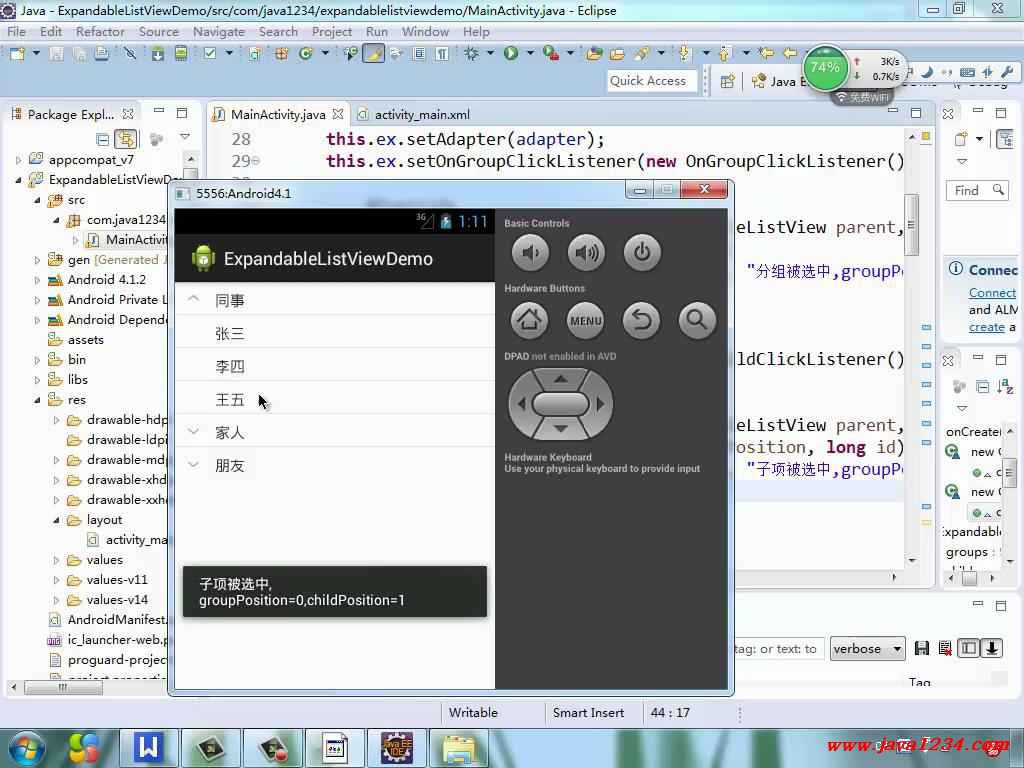1024x768 pixels.
Task: Click the Eclipse Java EE IDE taskbar icon
Action: coord(396,748)
